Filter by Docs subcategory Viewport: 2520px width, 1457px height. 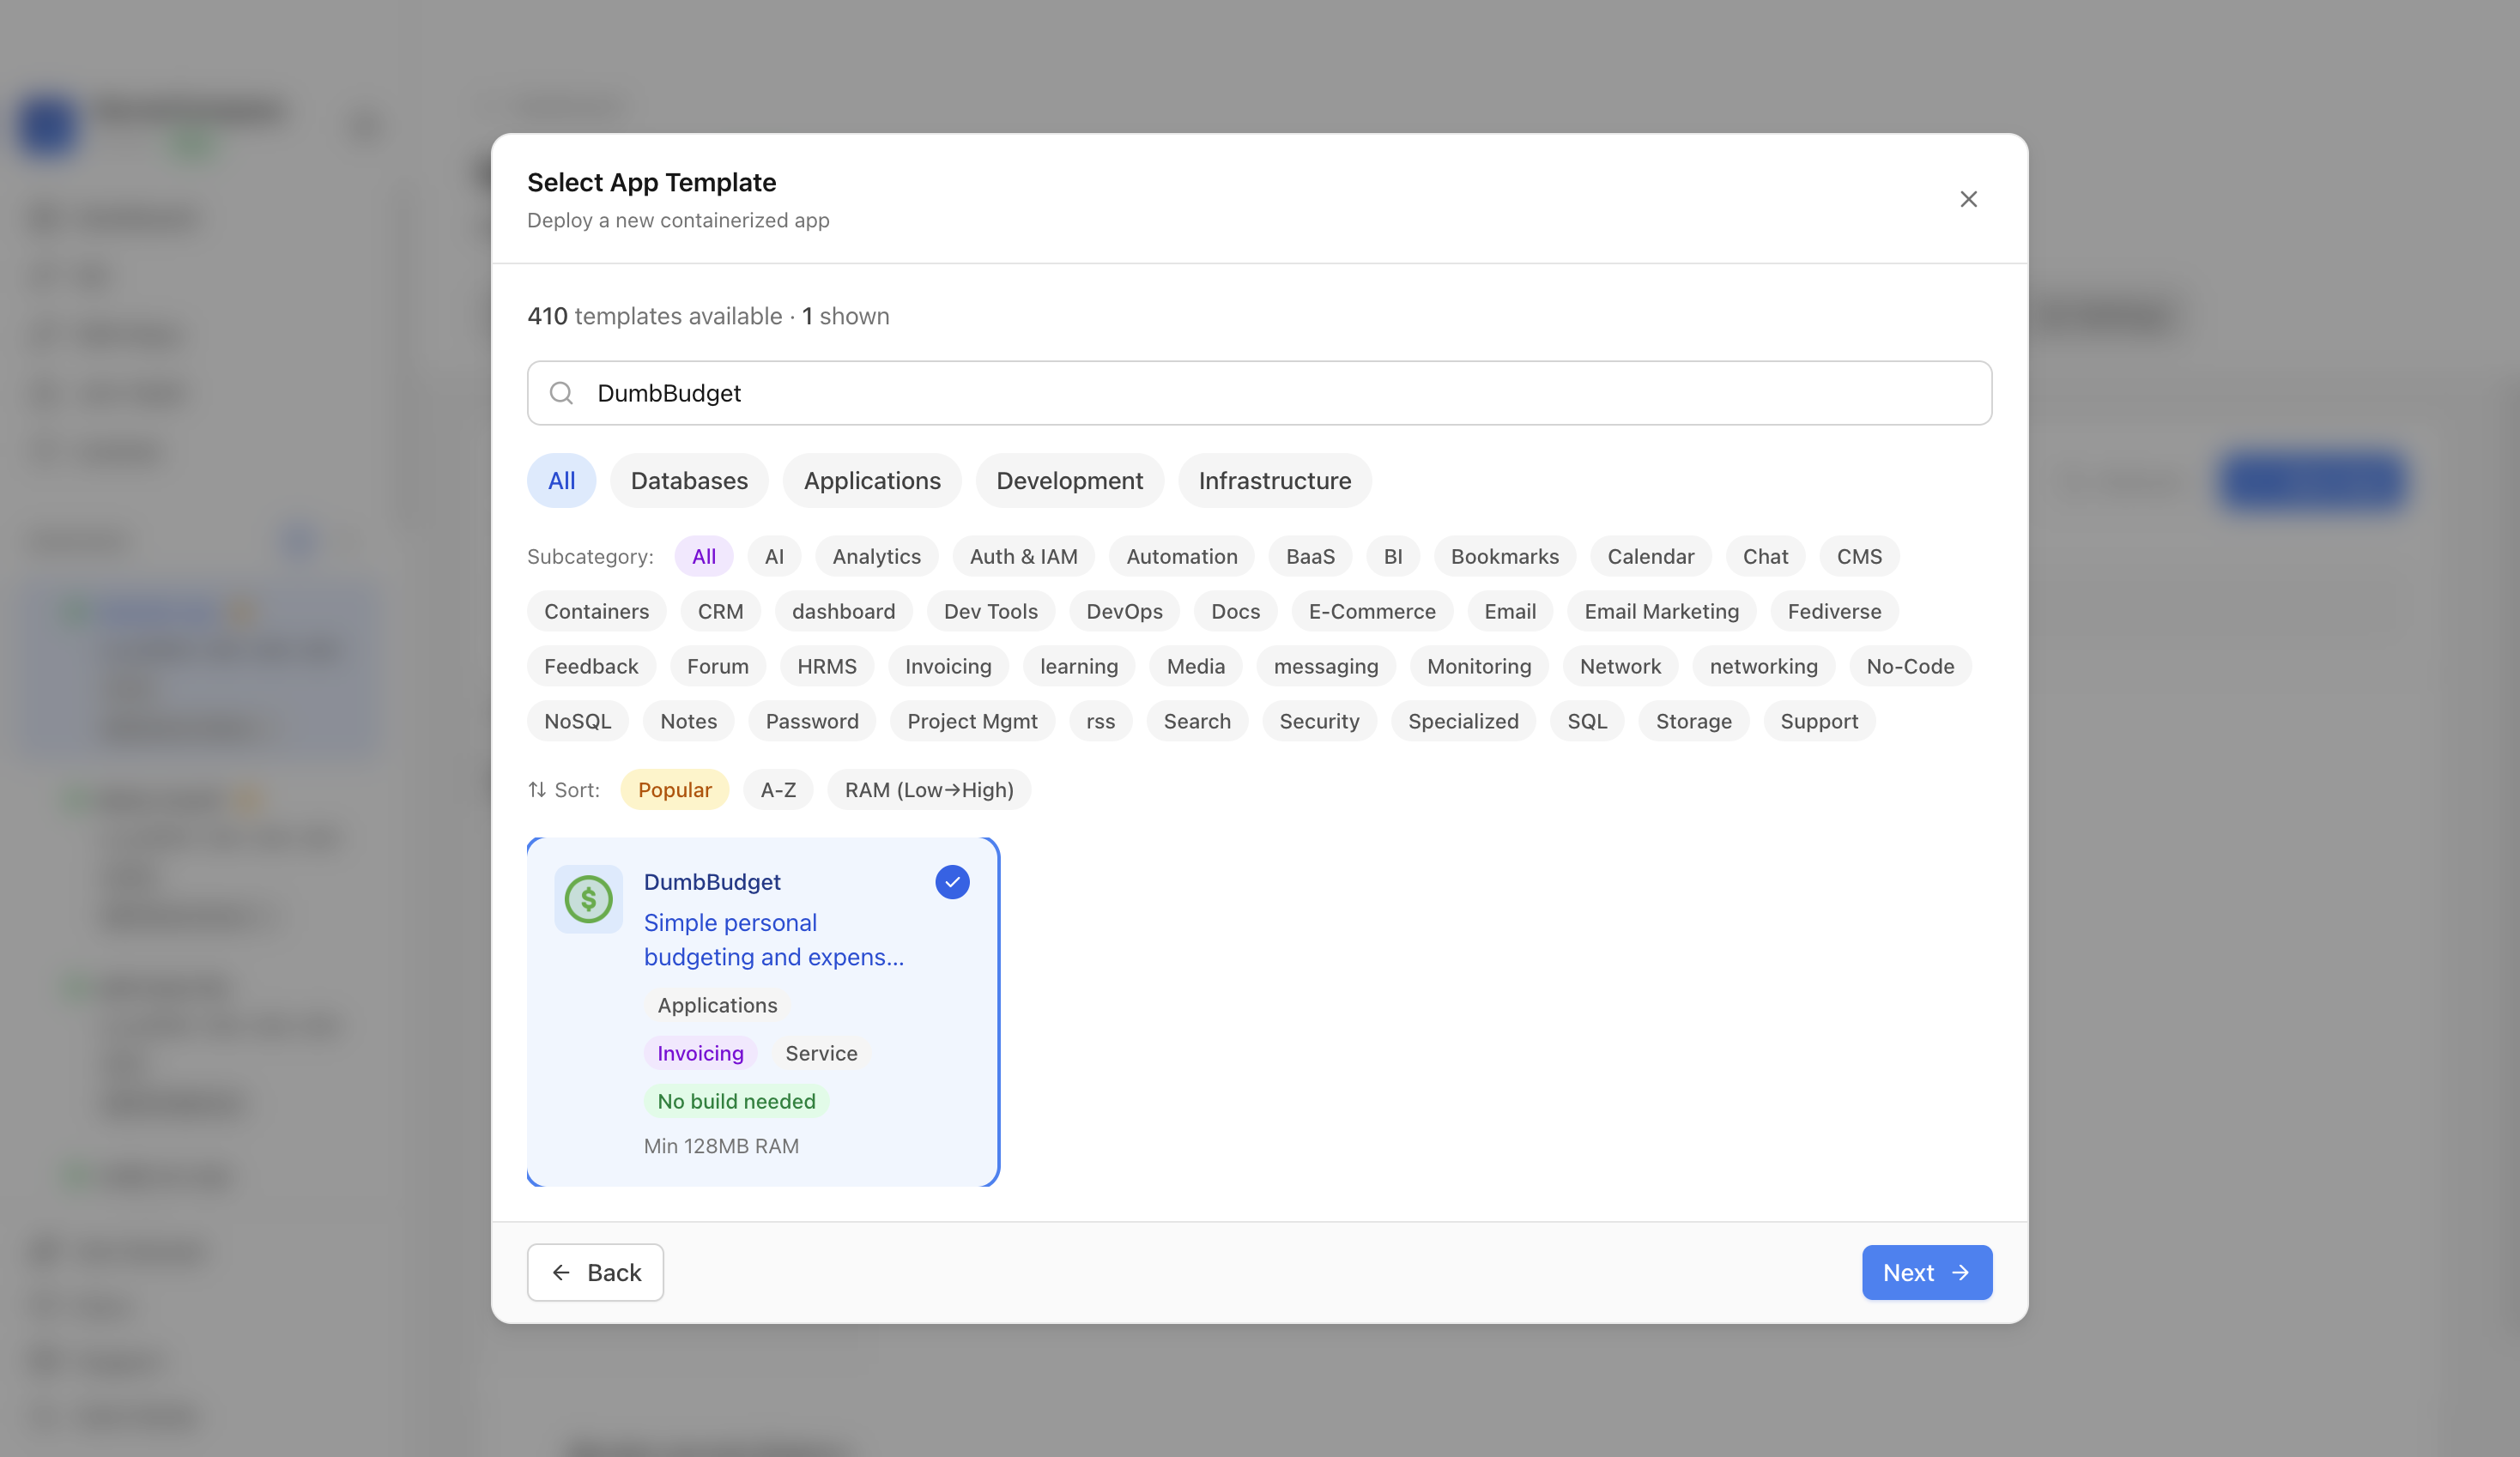pos(1235,611)
